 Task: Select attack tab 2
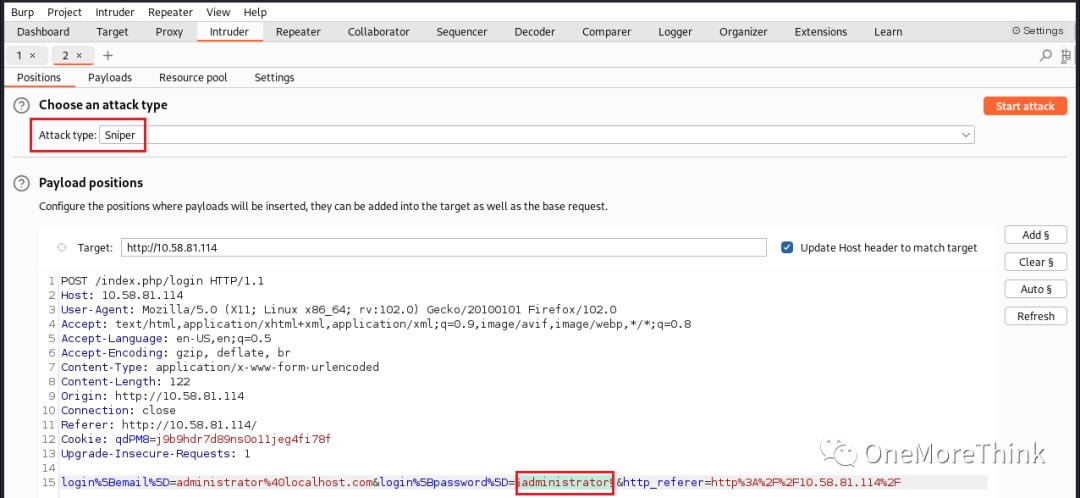[x=65, y=56]
